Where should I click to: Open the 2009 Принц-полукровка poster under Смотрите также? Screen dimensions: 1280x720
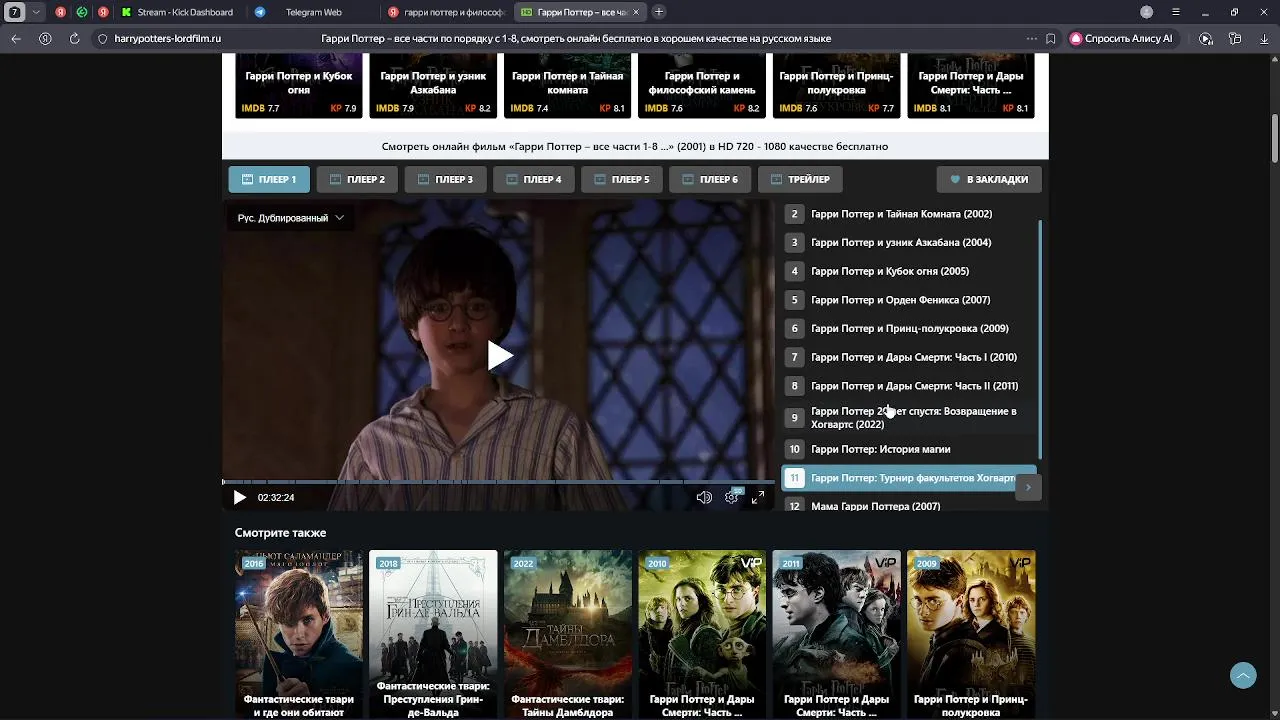coord(971,634)
